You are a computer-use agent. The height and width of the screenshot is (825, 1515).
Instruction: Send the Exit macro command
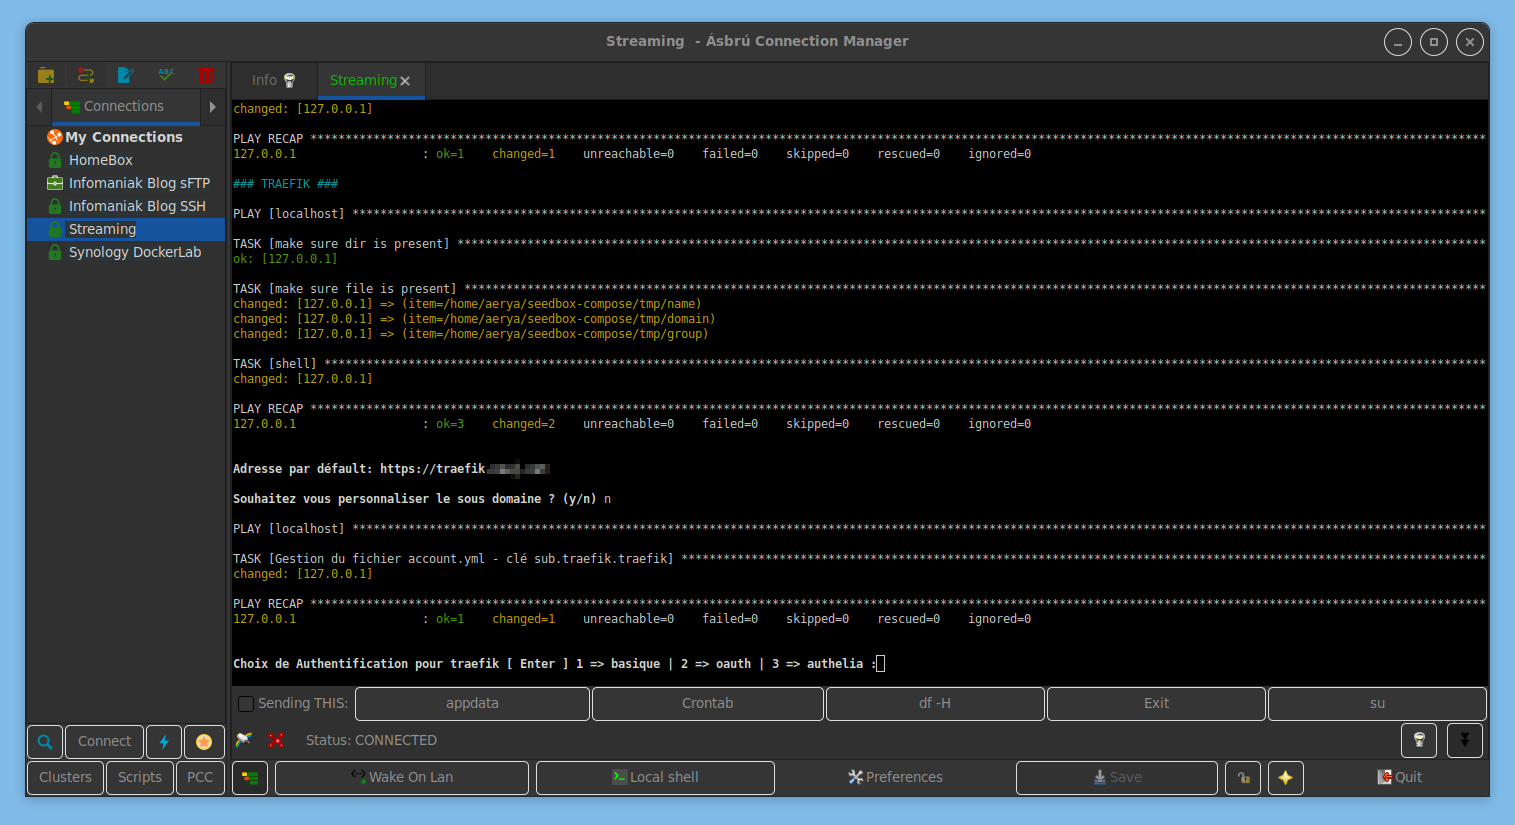pyautogui.click(x=1157, y=704)
